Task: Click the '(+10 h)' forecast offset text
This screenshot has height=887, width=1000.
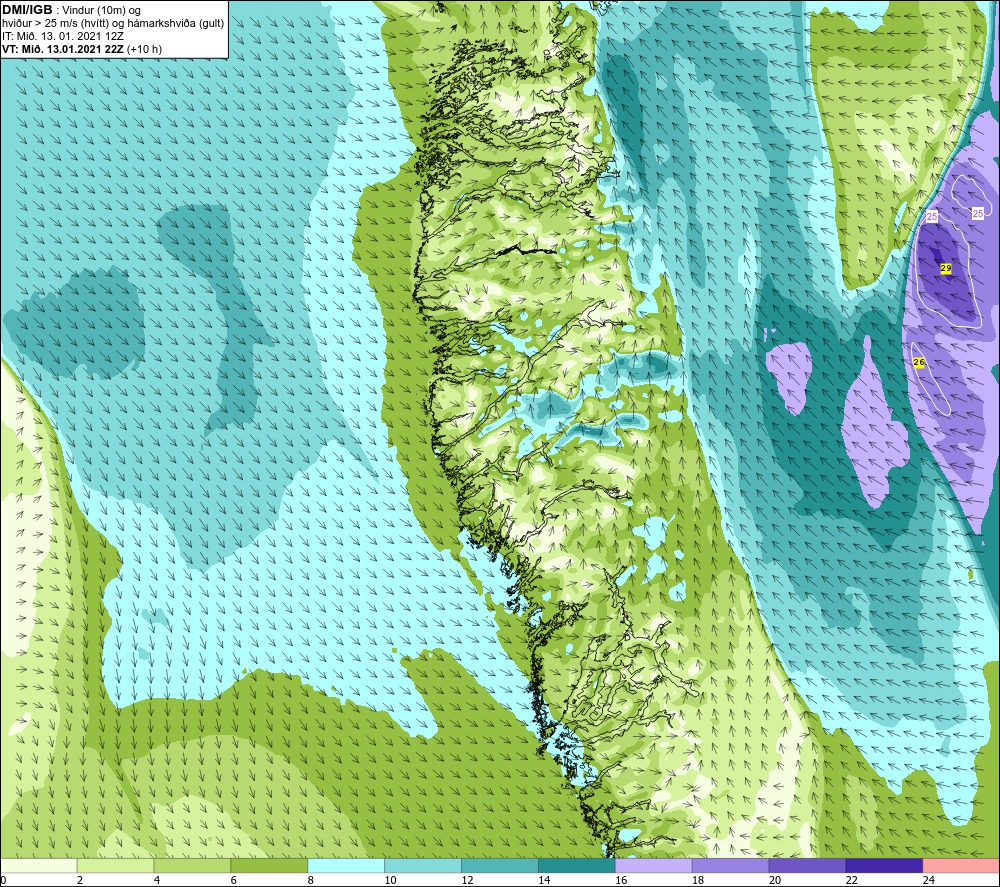Action: pyautogui.click(x=144, y=49)
